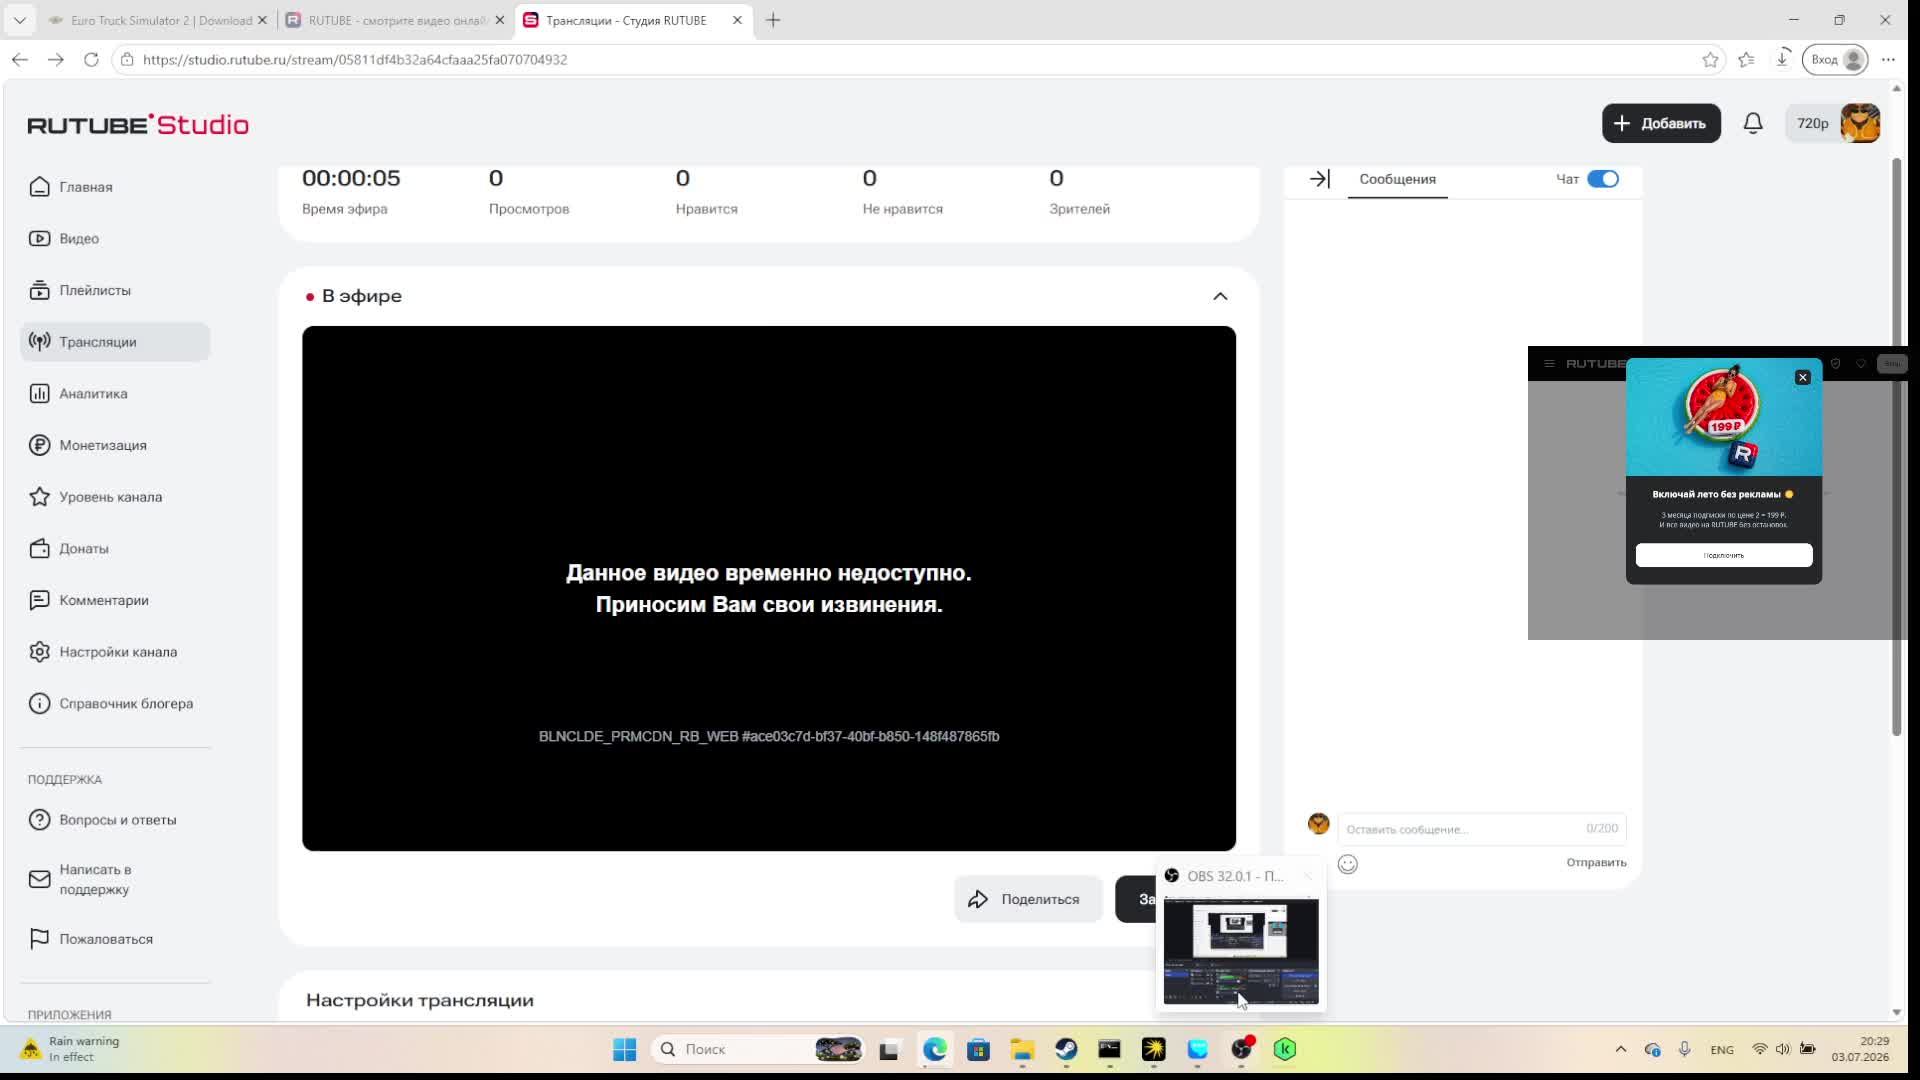The width and height of the screenshot is (1920, 1080).
Task: Open the profile avatar menu
Action: [x=1860, y=123]
